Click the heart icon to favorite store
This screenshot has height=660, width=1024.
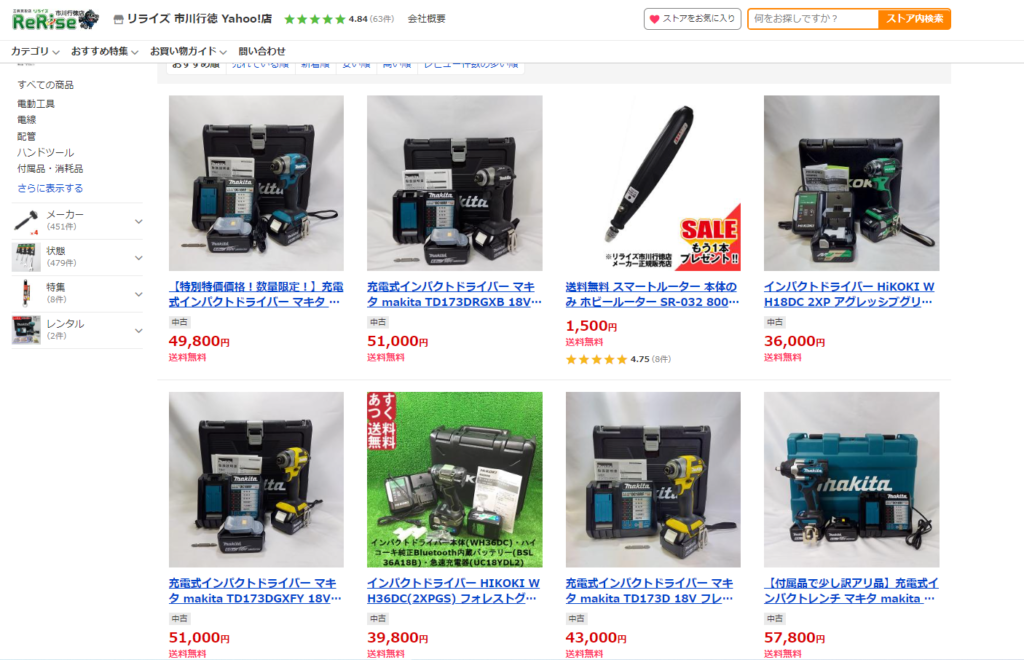654,19
